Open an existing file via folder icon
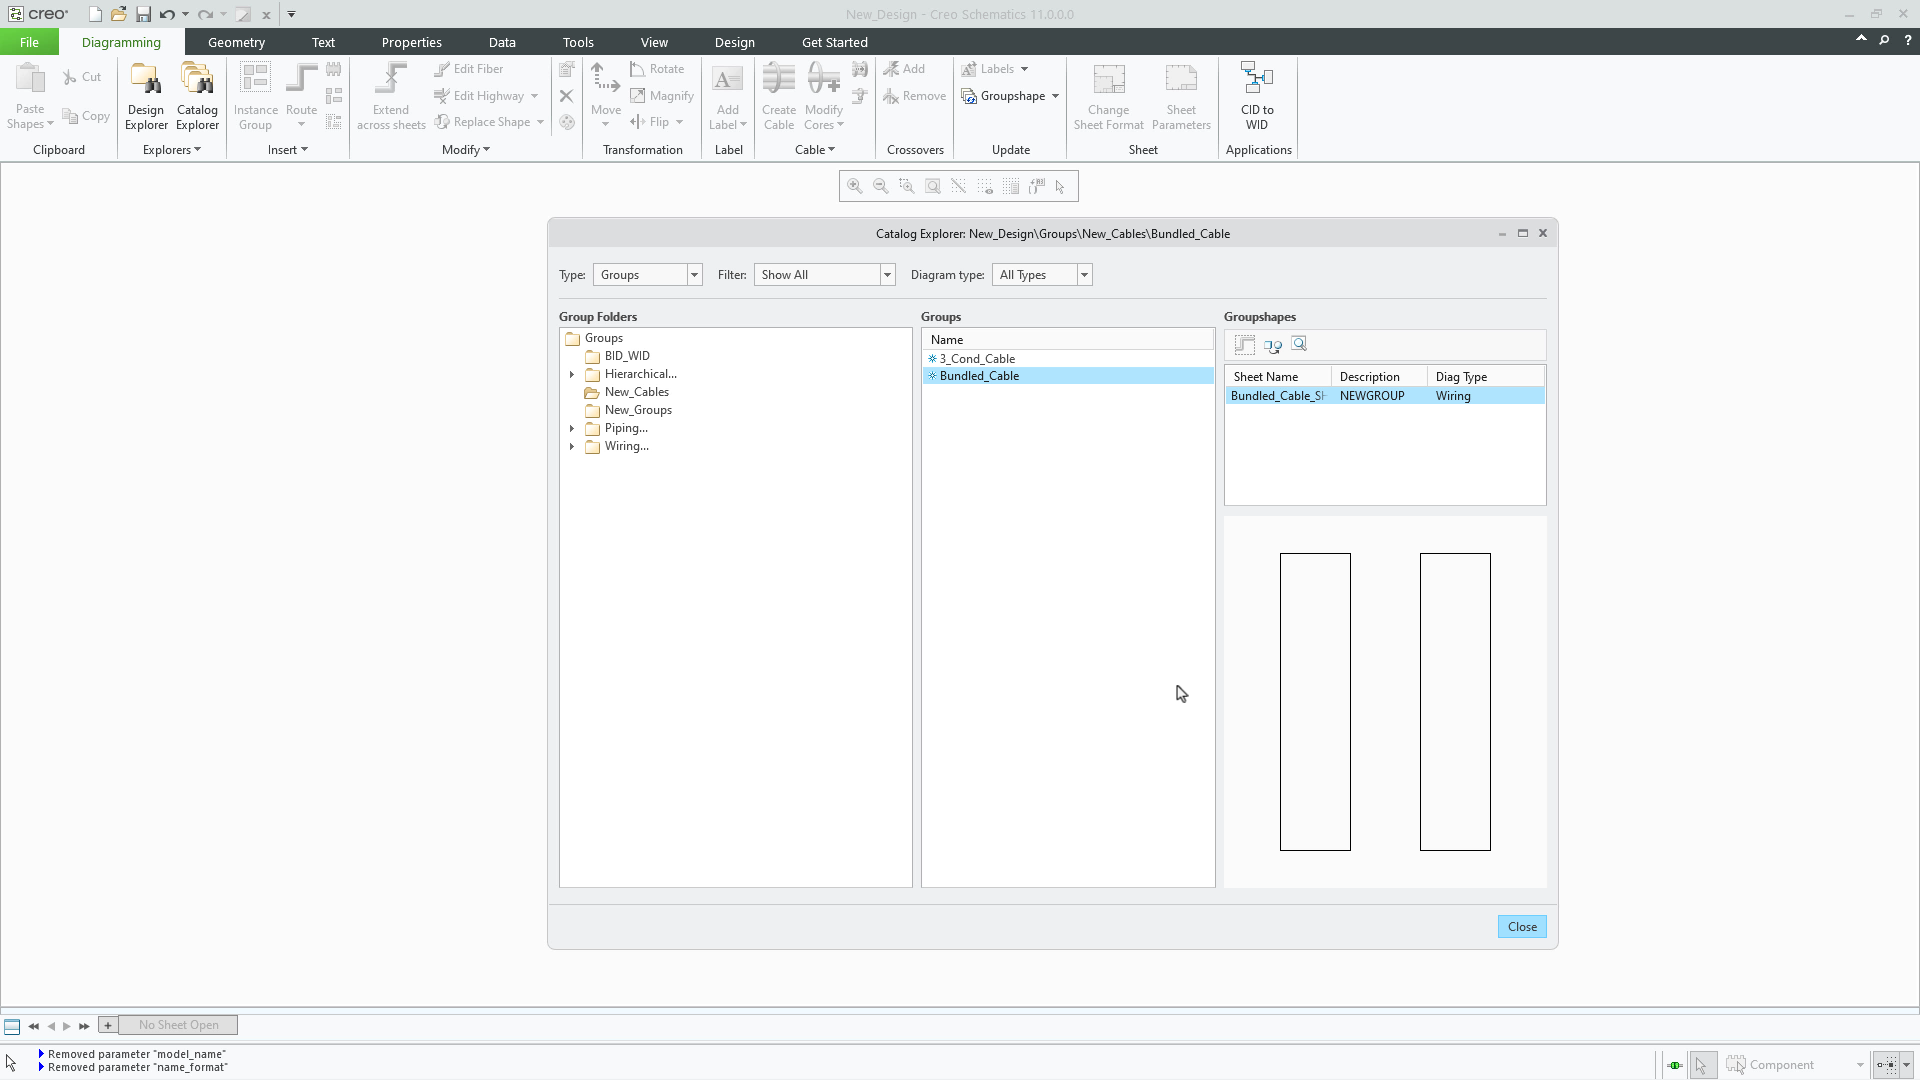This screenshot has height=1080, width=1920. pyautogui.click(x=119, y=14)
